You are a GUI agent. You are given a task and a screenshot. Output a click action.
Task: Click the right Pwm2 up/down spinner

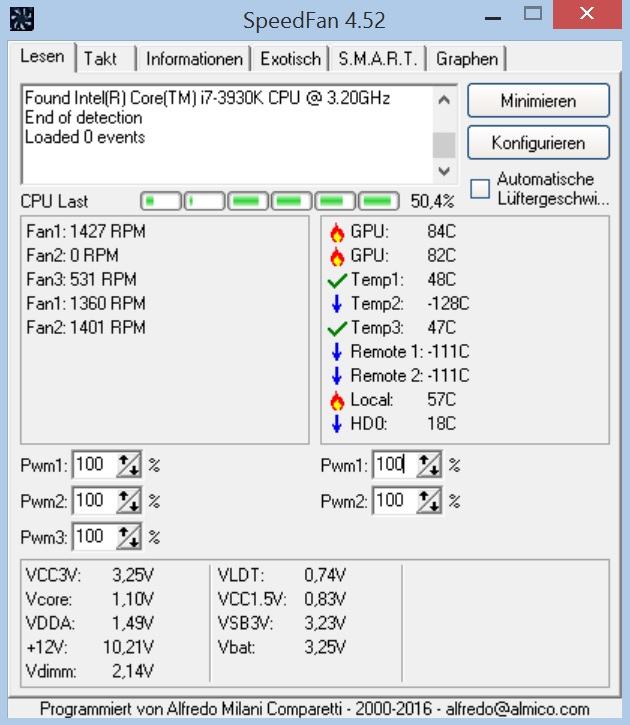coord(429,501)
